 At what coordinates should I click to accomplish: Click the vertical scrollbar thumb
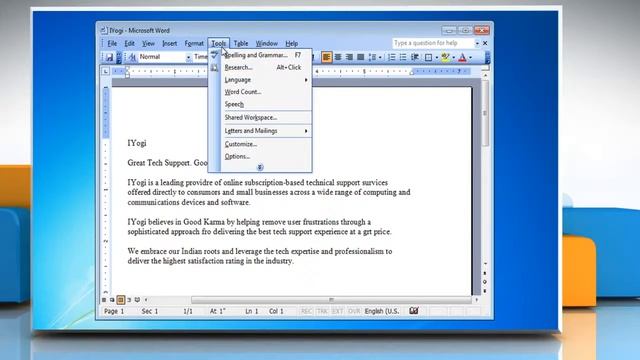[485, 113]
